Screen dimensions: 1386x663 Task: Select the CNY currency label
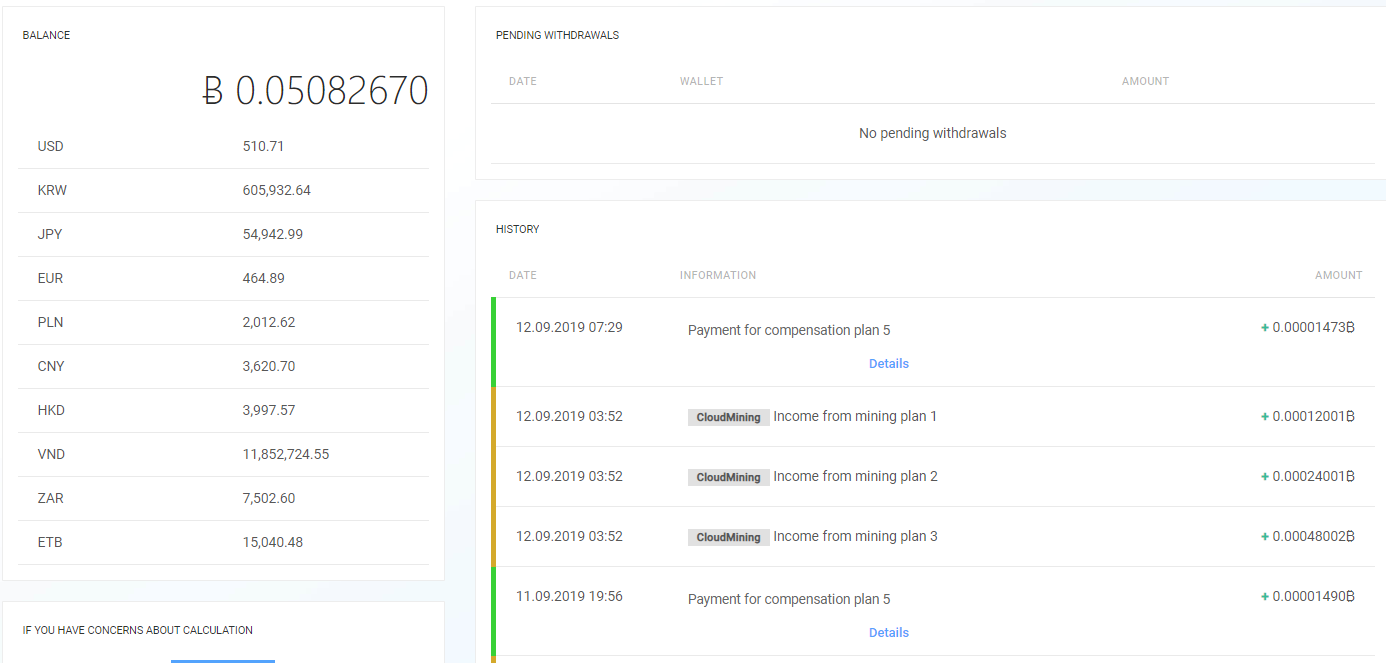pos(51,366)
